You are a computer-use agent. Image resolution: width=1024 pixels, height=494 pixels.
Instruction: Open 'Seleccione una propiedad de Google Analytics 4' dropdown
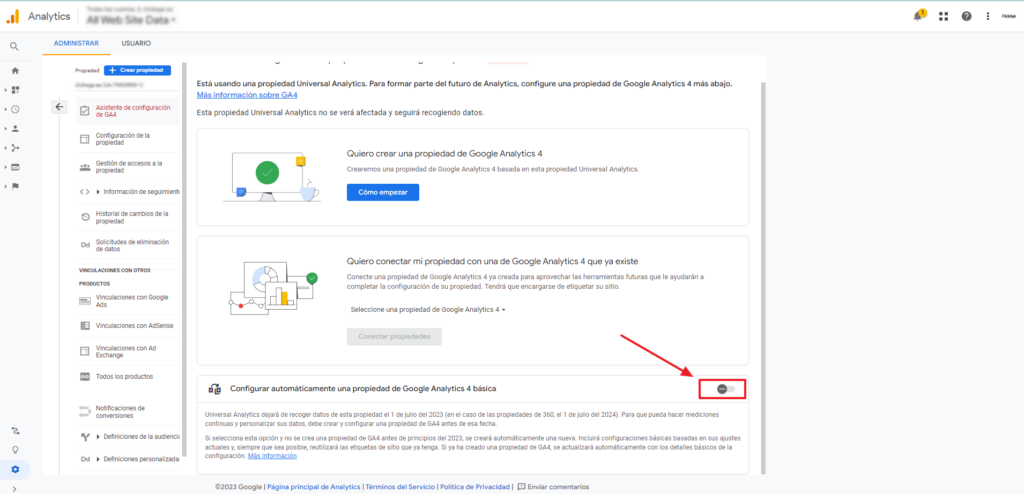pyautogui.click(x=428, y=310)
